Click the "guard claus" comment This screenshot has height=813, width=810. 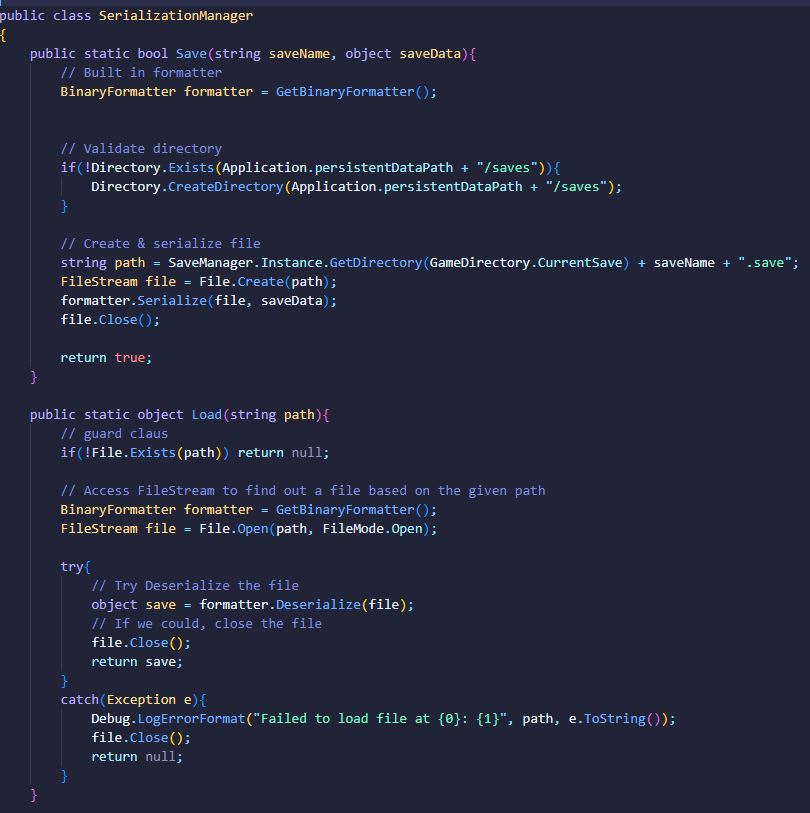pyautogui.click(x=114, y=433)
